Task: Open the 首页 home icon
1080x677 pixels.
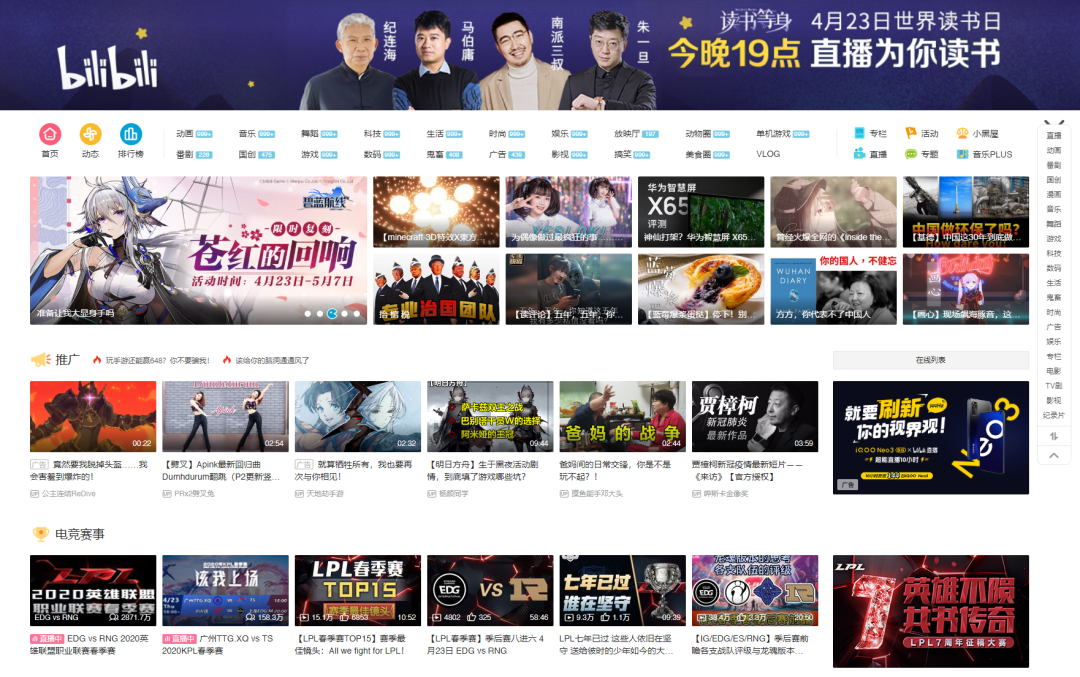Action: pyautogui.click(x=50, y=134)
